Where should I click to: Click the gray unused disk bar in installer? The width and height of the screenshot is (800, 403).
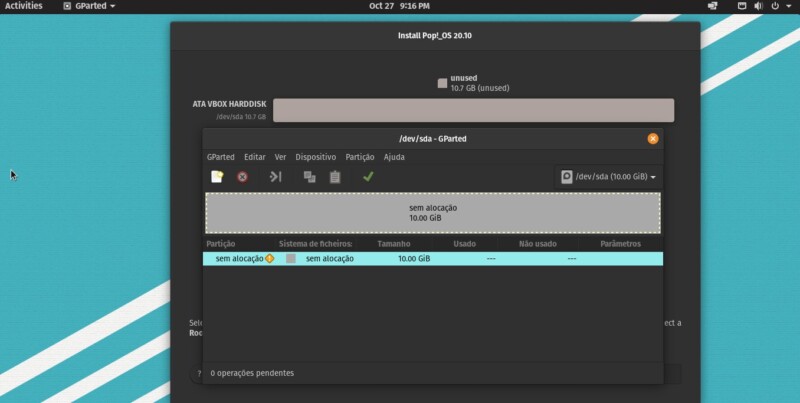pos(473,110)
